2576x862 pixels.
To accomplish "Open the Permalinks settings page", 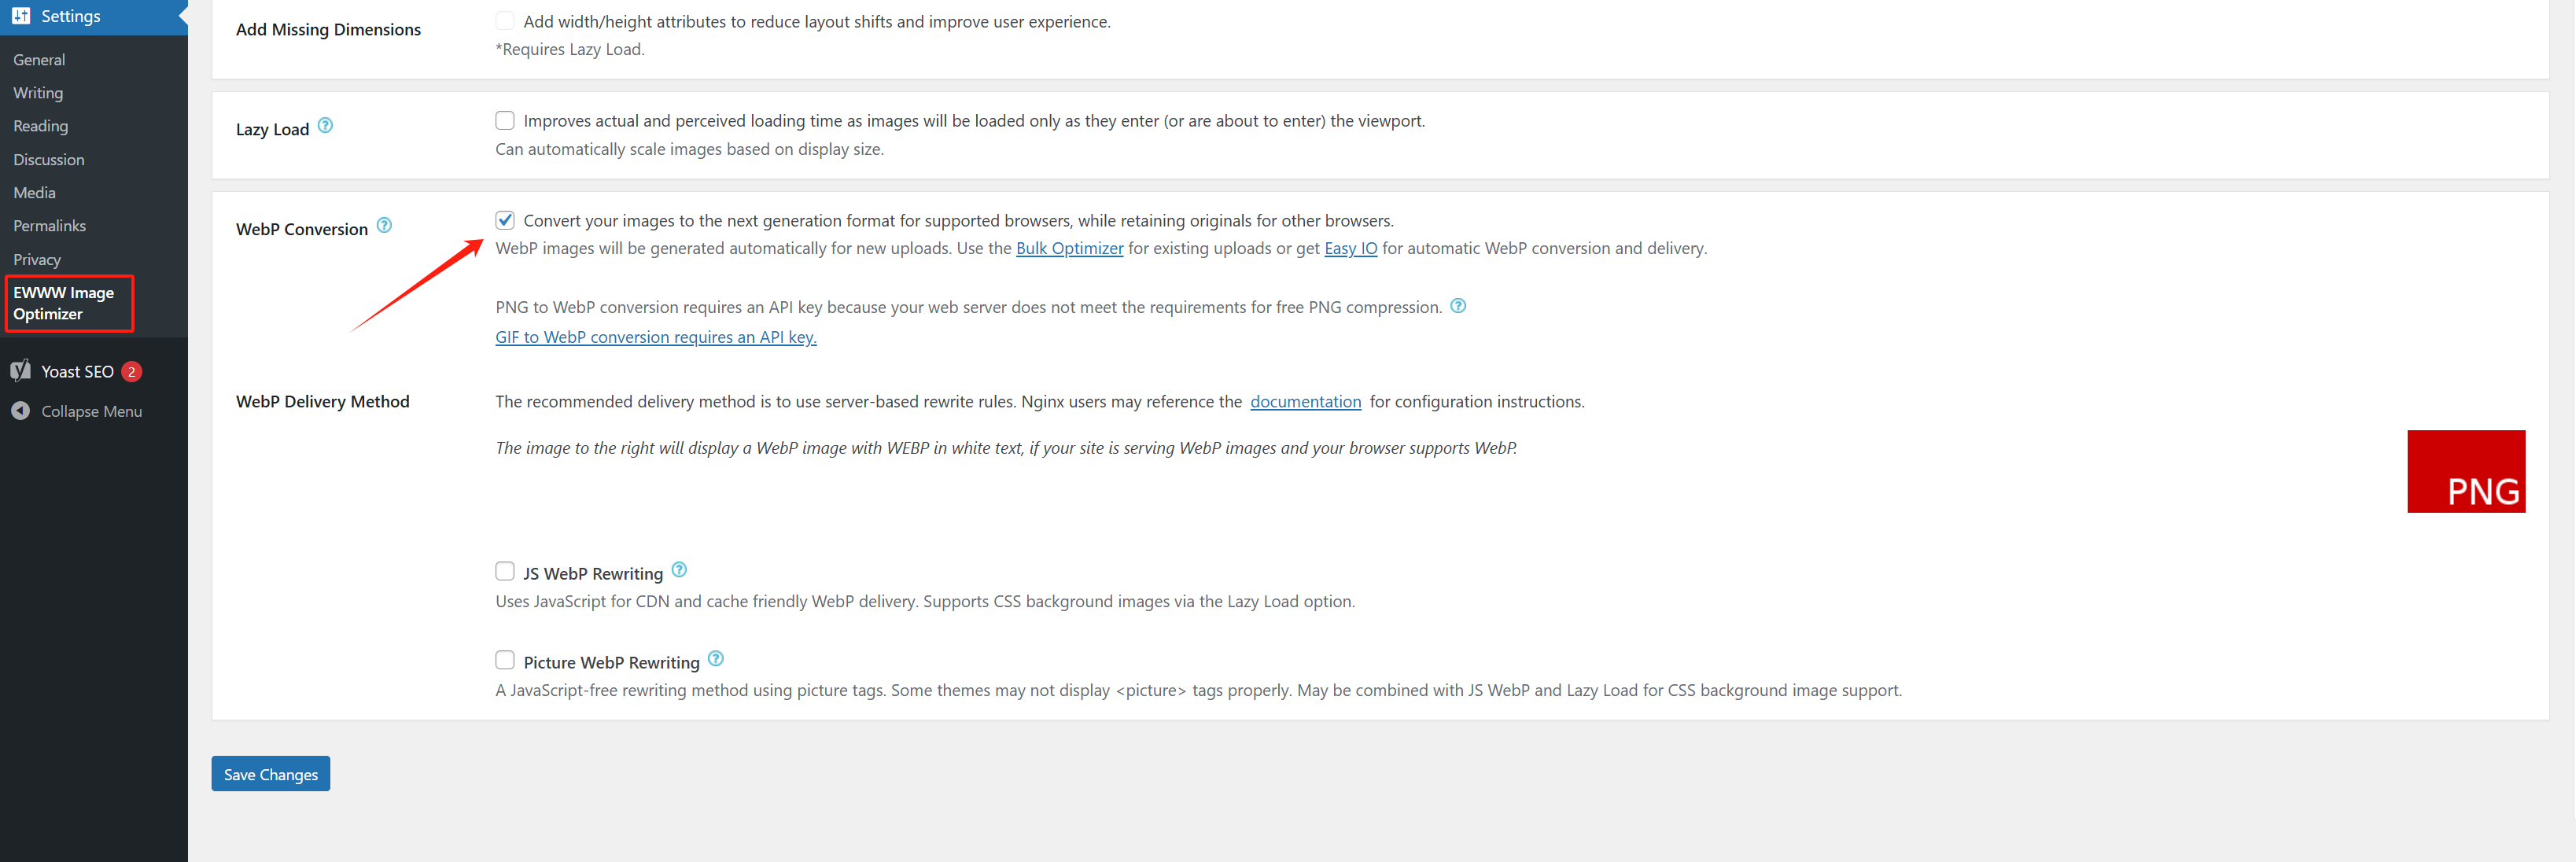I will (x=49, y=226).
